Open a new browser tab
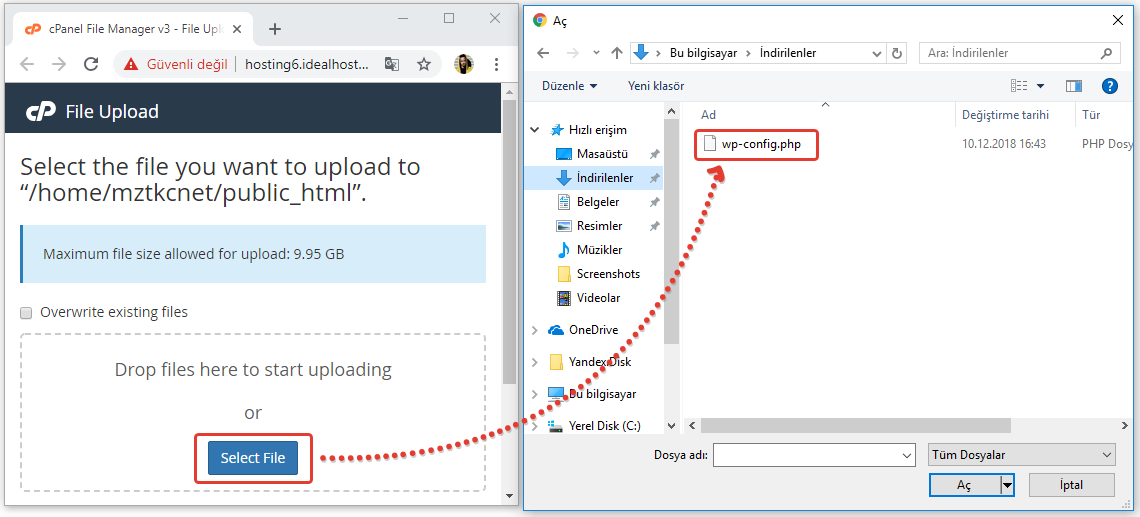This screenshot has width=1140, height=517. point(275,29)
